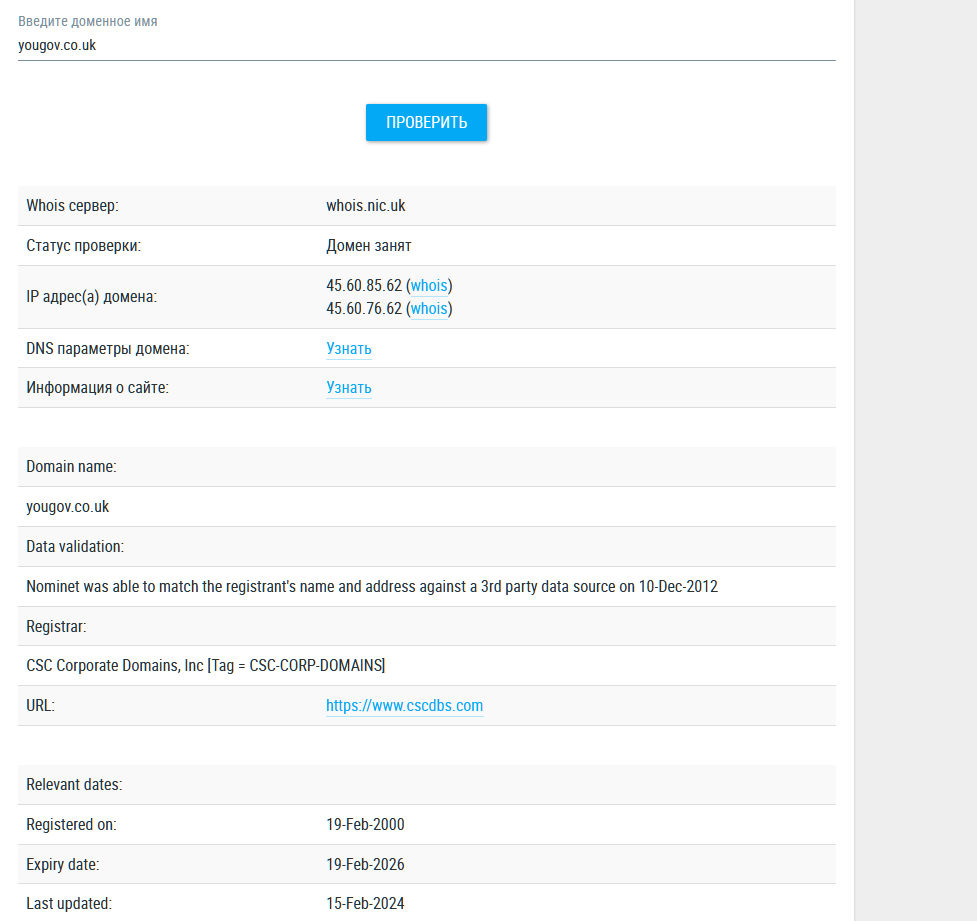Click Узнать link for DNS параметры домена

coord(348,349)
